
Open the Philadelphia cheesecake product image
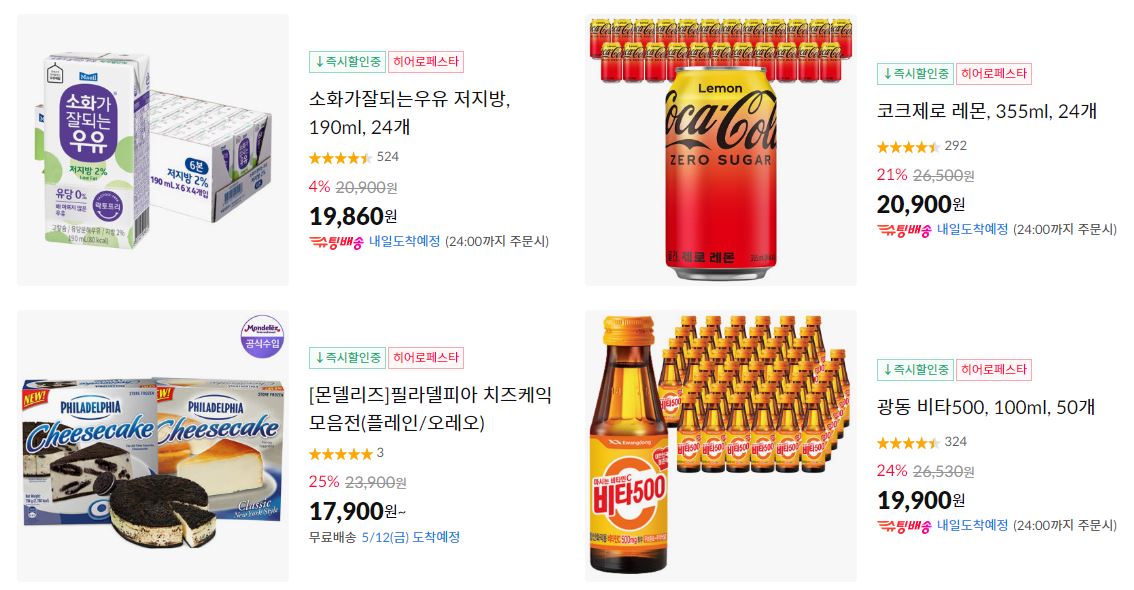coord(153,446)
